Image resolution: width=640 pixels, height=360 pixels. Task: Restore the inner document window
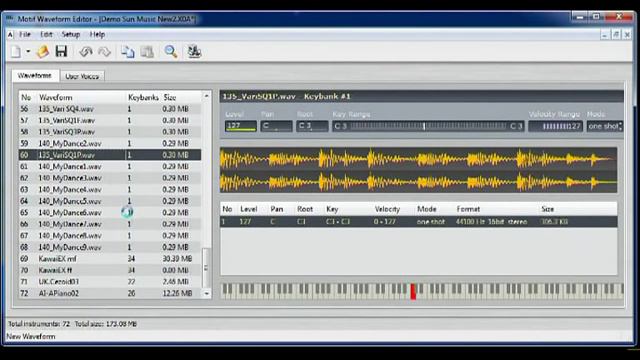tap(616, 35)
